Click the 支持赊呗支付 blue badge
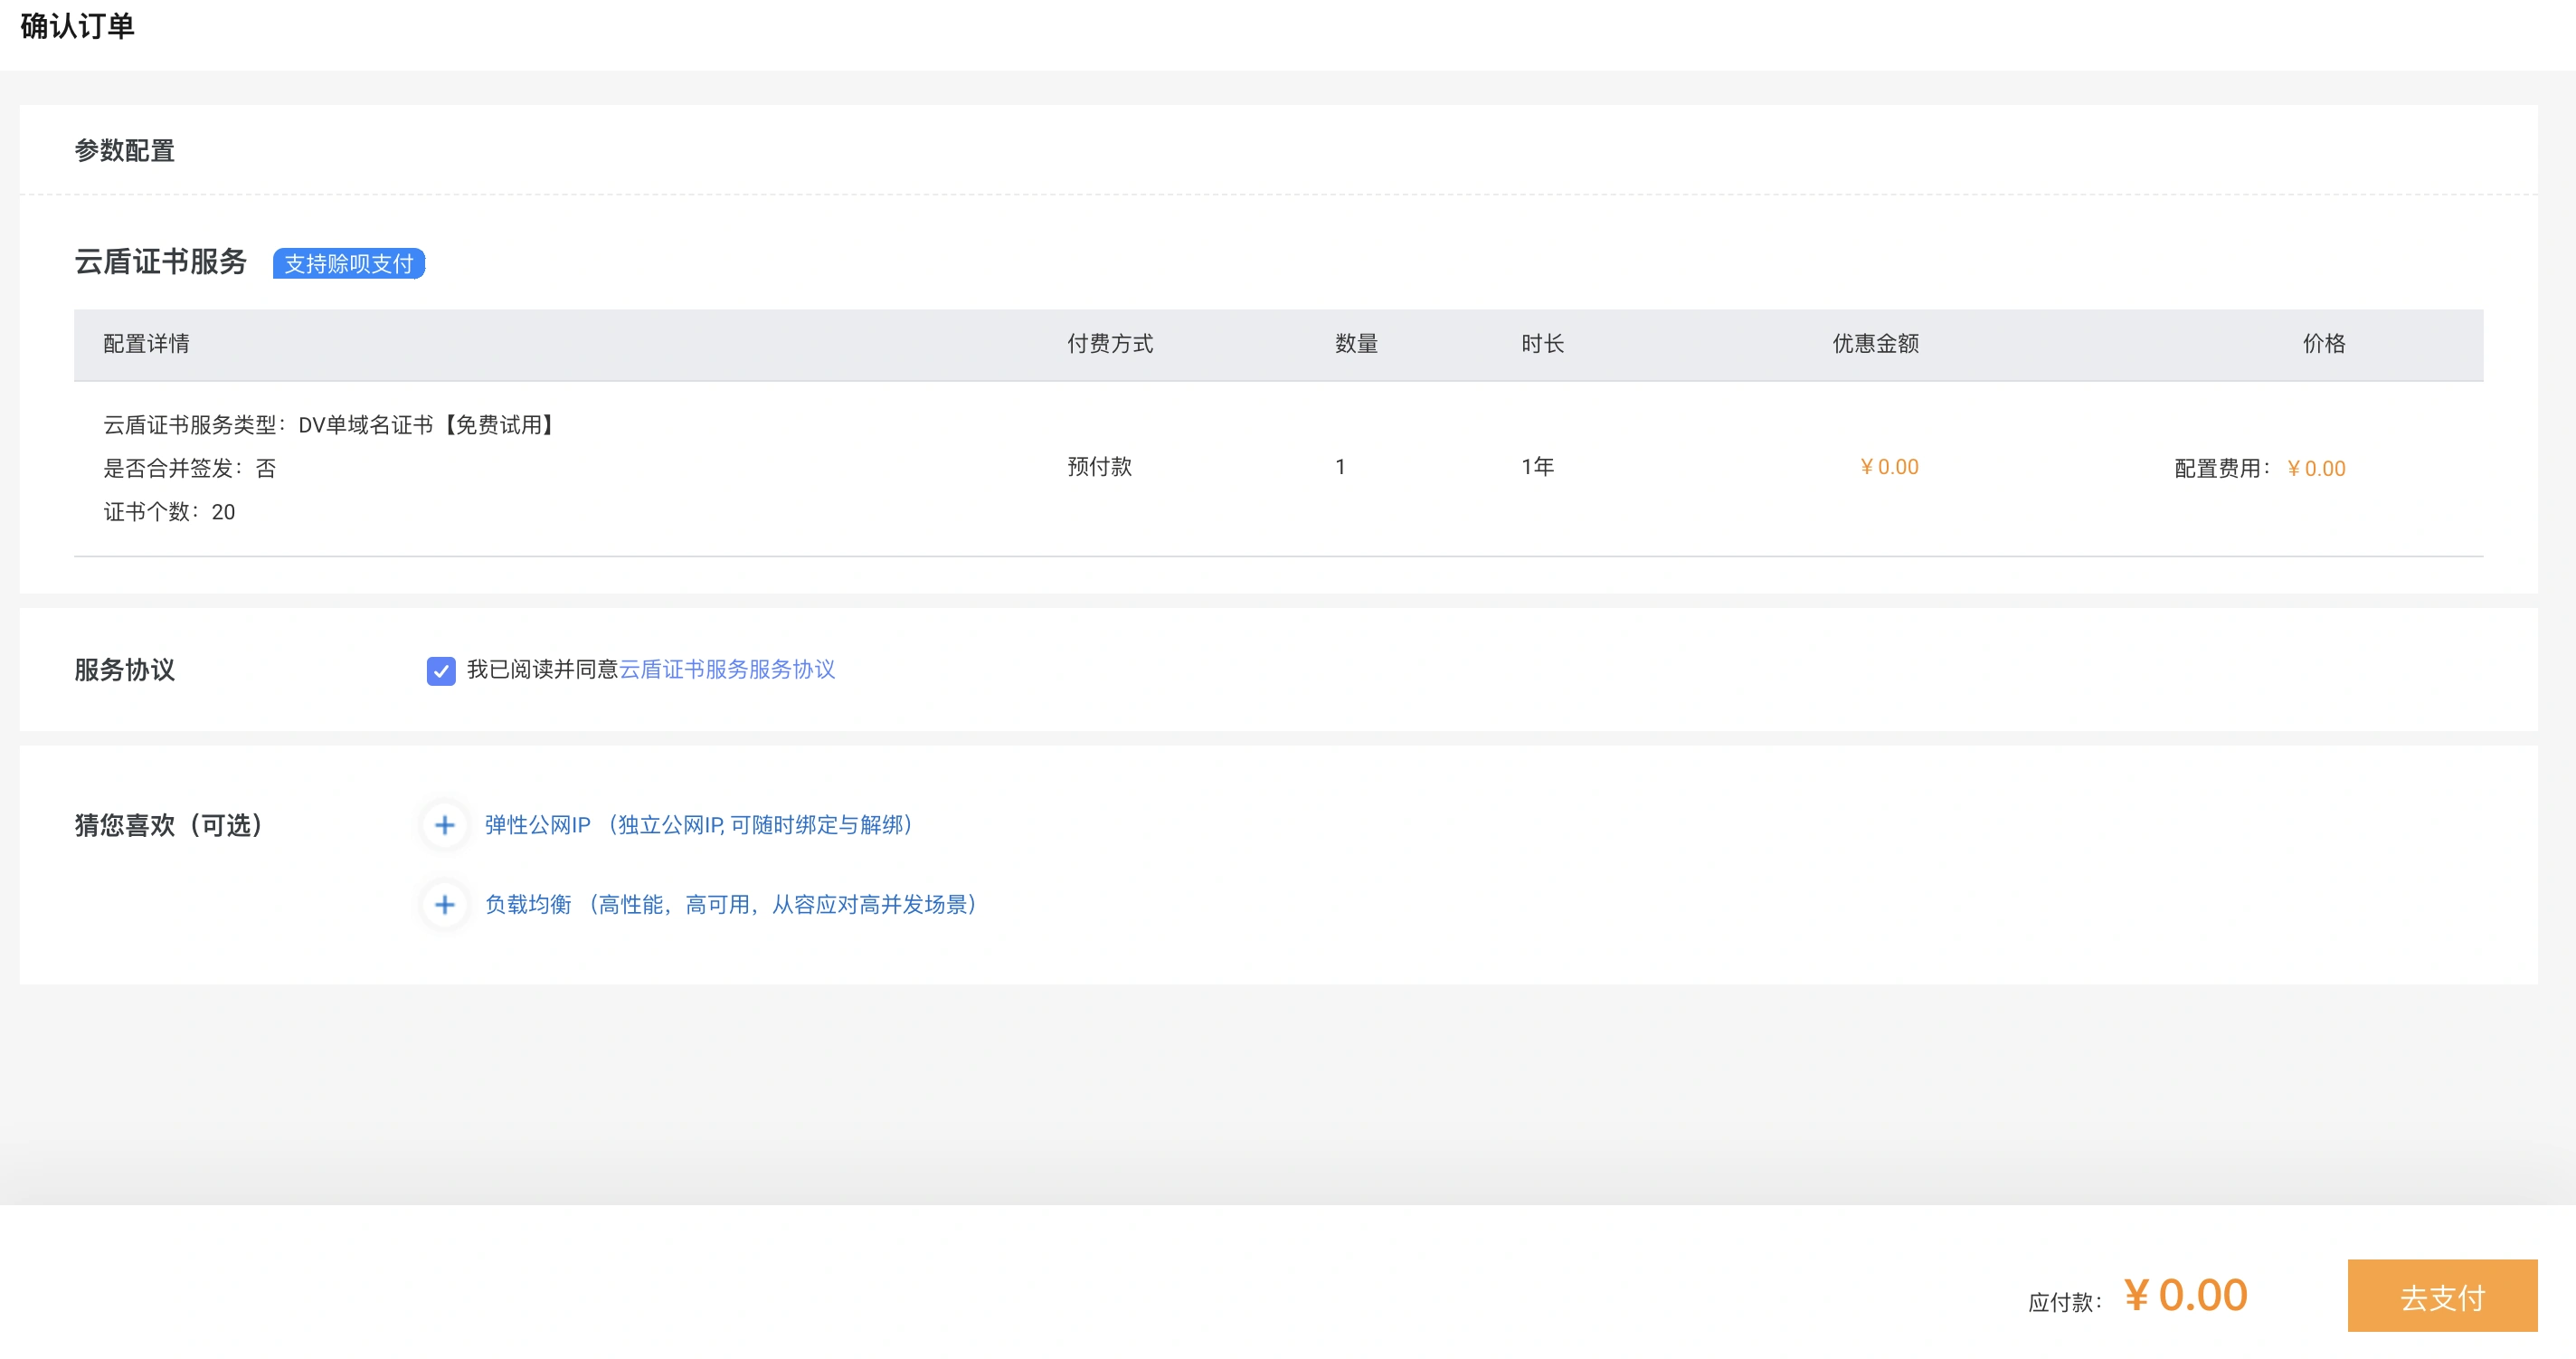 [x=349, y=264]
